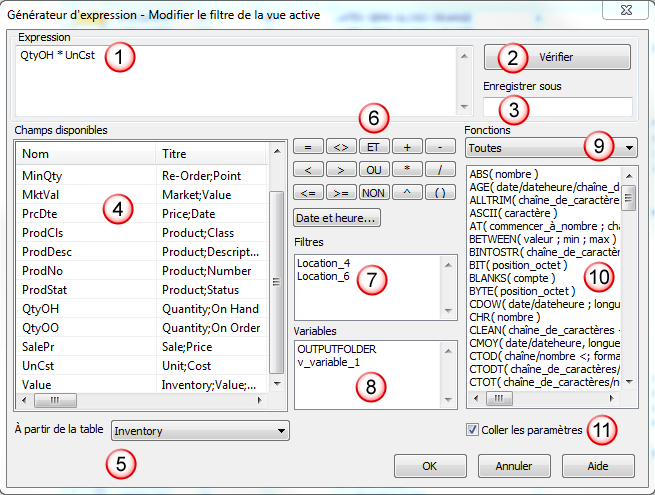Click the Vérifier button

[x=557, y=57]
